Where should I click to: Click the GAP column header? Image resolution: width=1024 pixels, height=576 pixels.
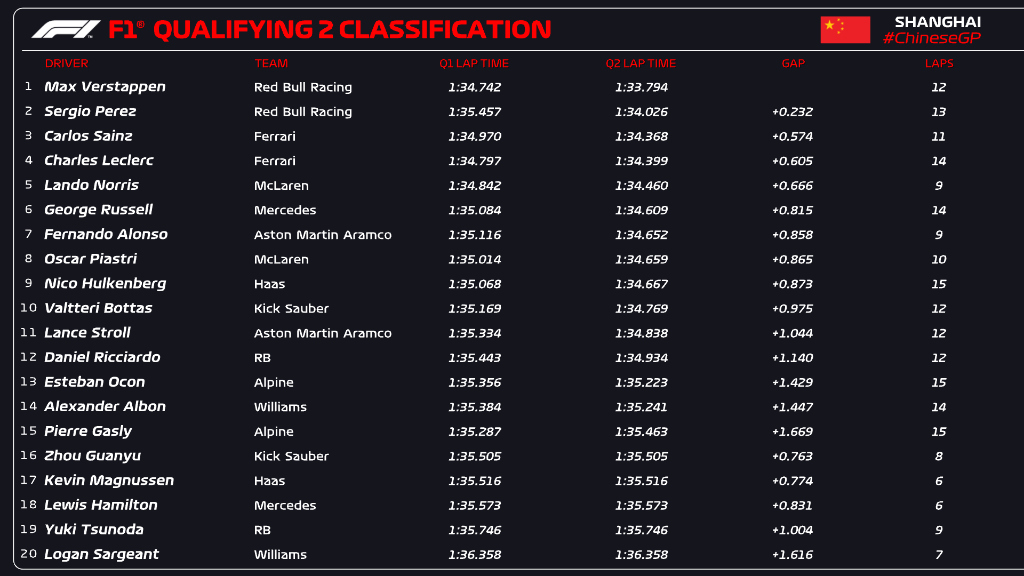(793, 63)
